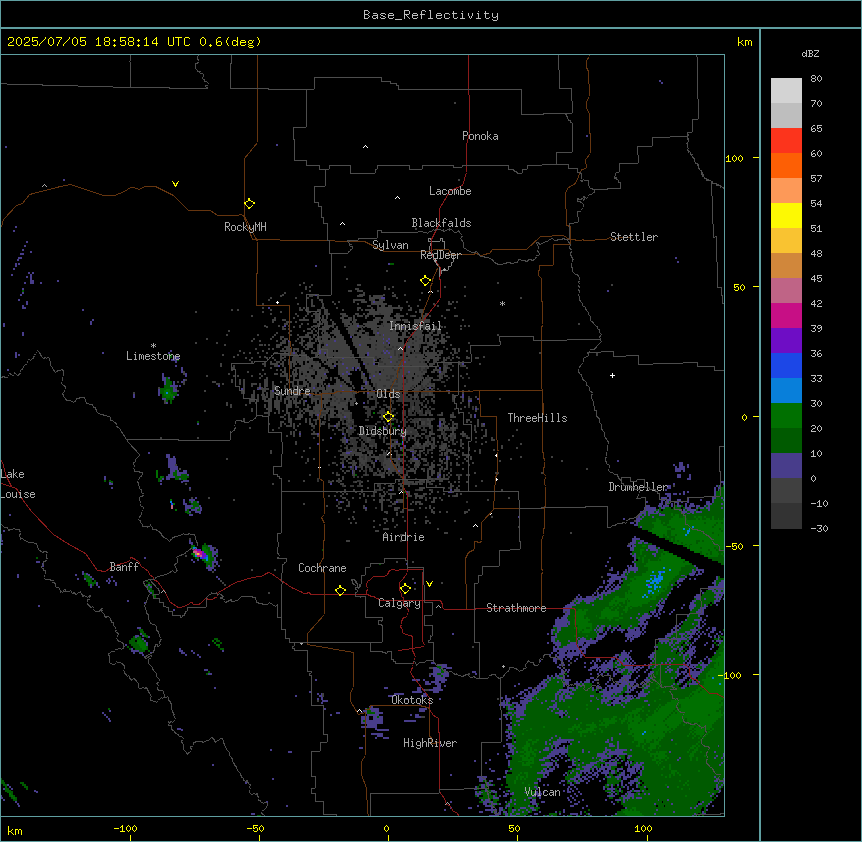Click the dBZ legend heading
The image size is (862, 842).
(x=810, y=53)
